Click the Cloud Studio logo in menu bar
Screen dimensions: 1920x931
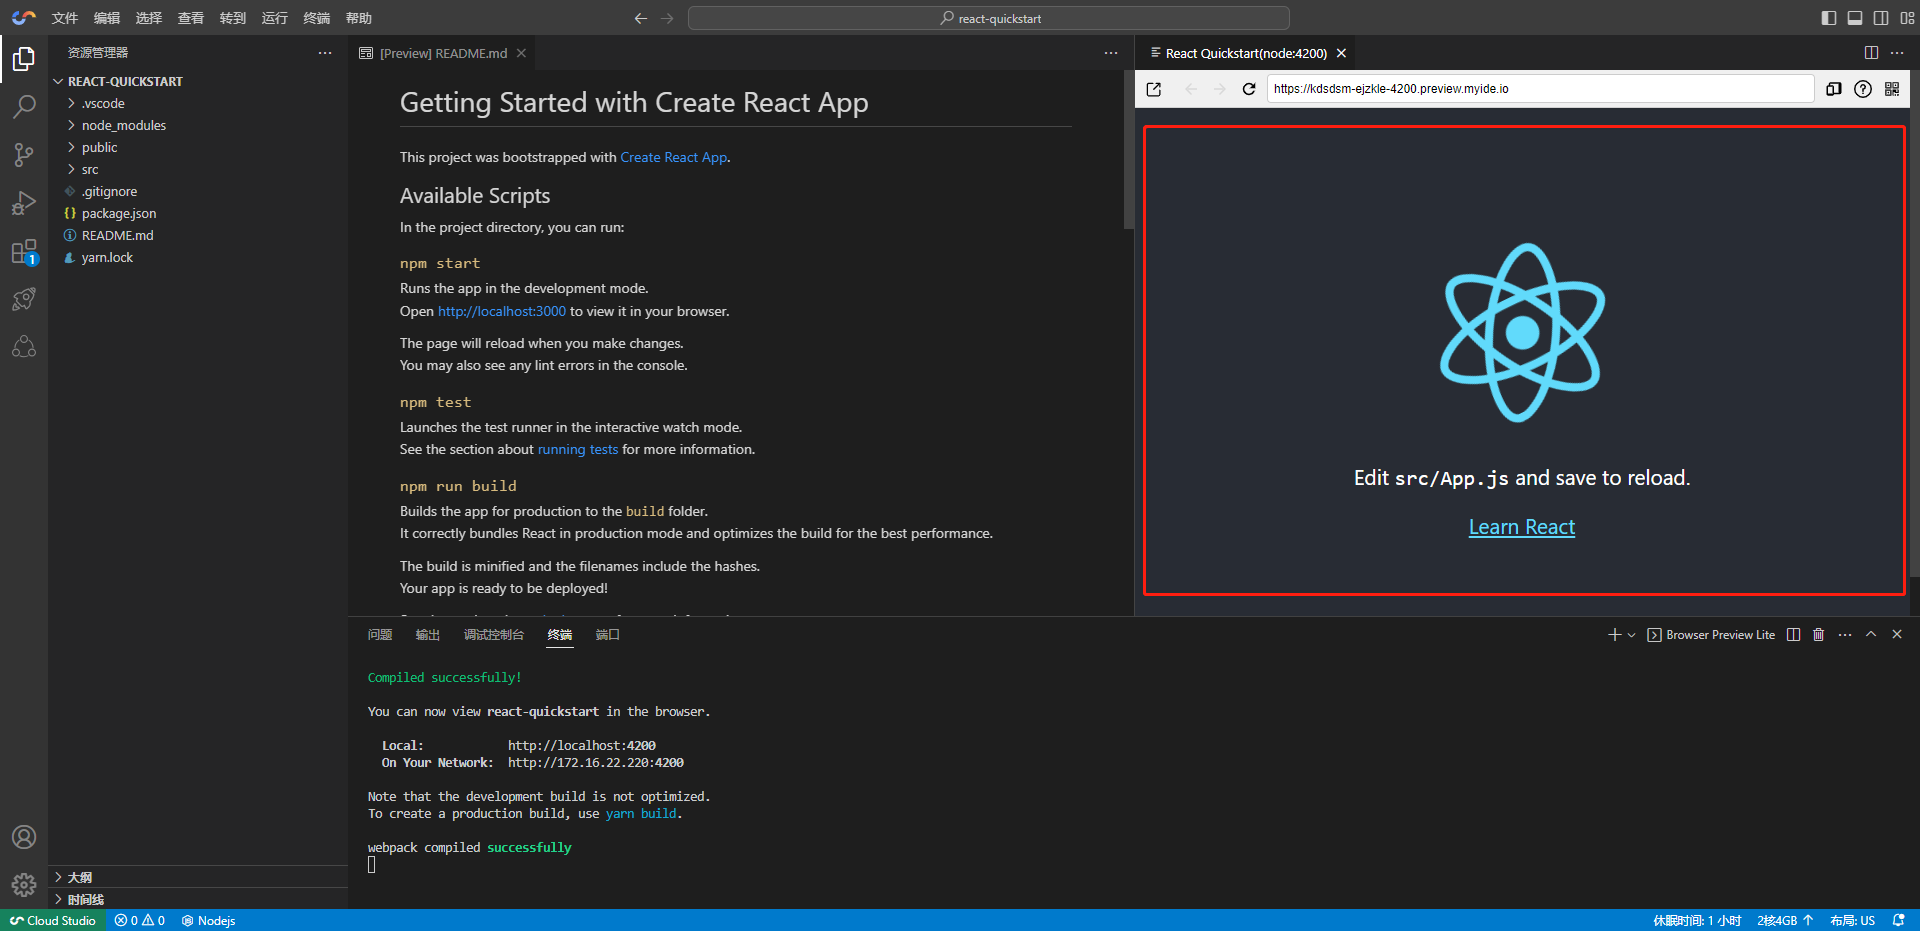pos(23,18)
